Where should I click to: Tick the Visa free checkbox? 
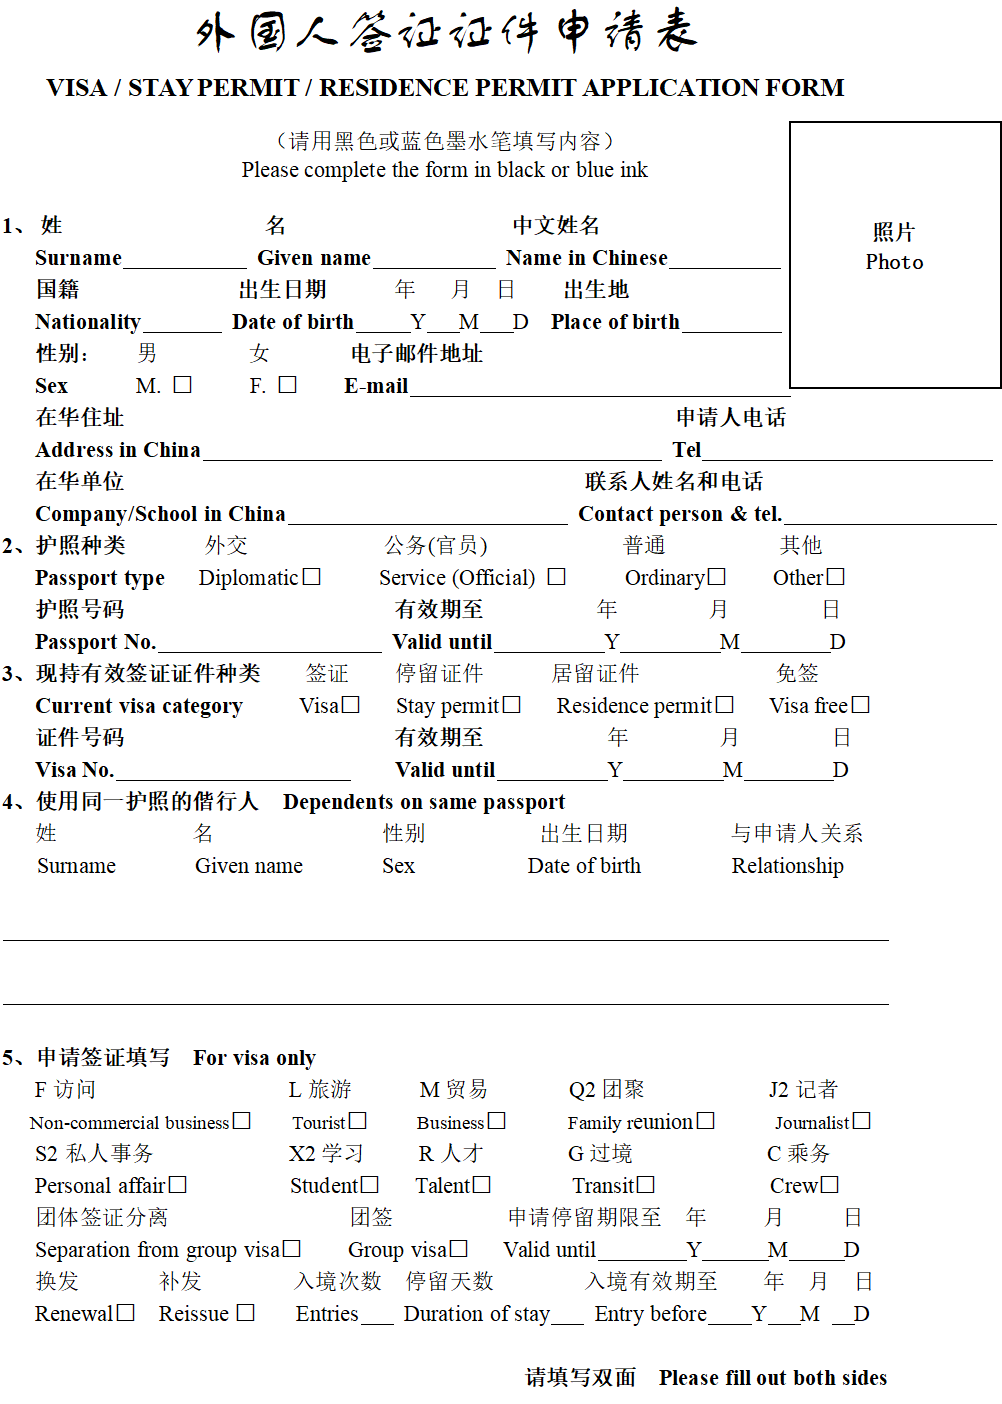pos(860,705)
